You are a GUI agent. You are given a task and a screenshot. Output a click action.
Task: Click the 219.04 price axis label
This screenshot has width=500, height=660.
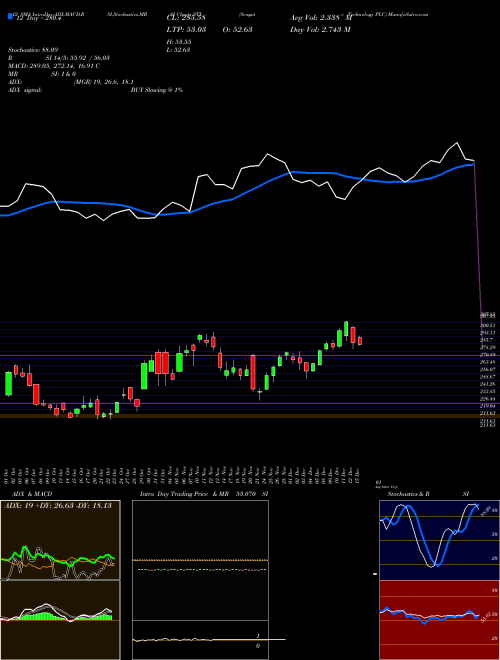pyautogui.click(x=487, y=406)
